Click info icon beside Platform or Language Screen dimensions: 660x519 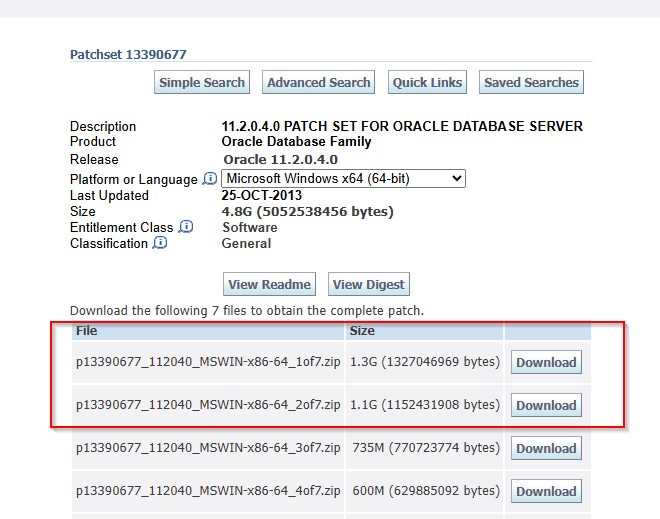tap(210, 179)
